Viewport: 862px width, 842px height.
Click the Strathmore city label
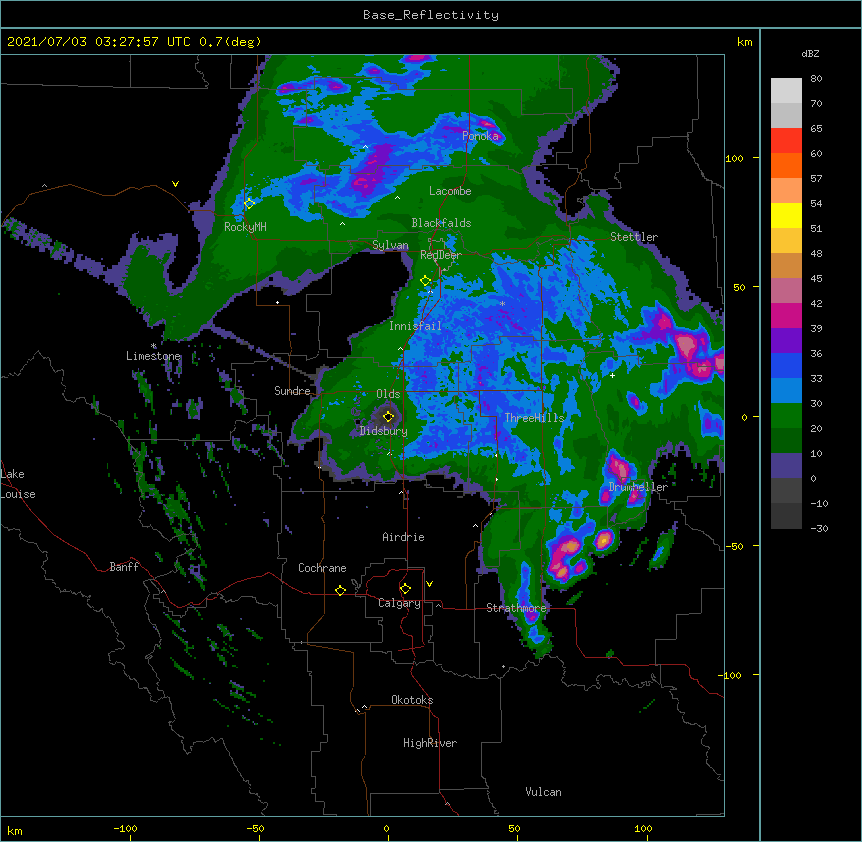(x=516, y=608)
